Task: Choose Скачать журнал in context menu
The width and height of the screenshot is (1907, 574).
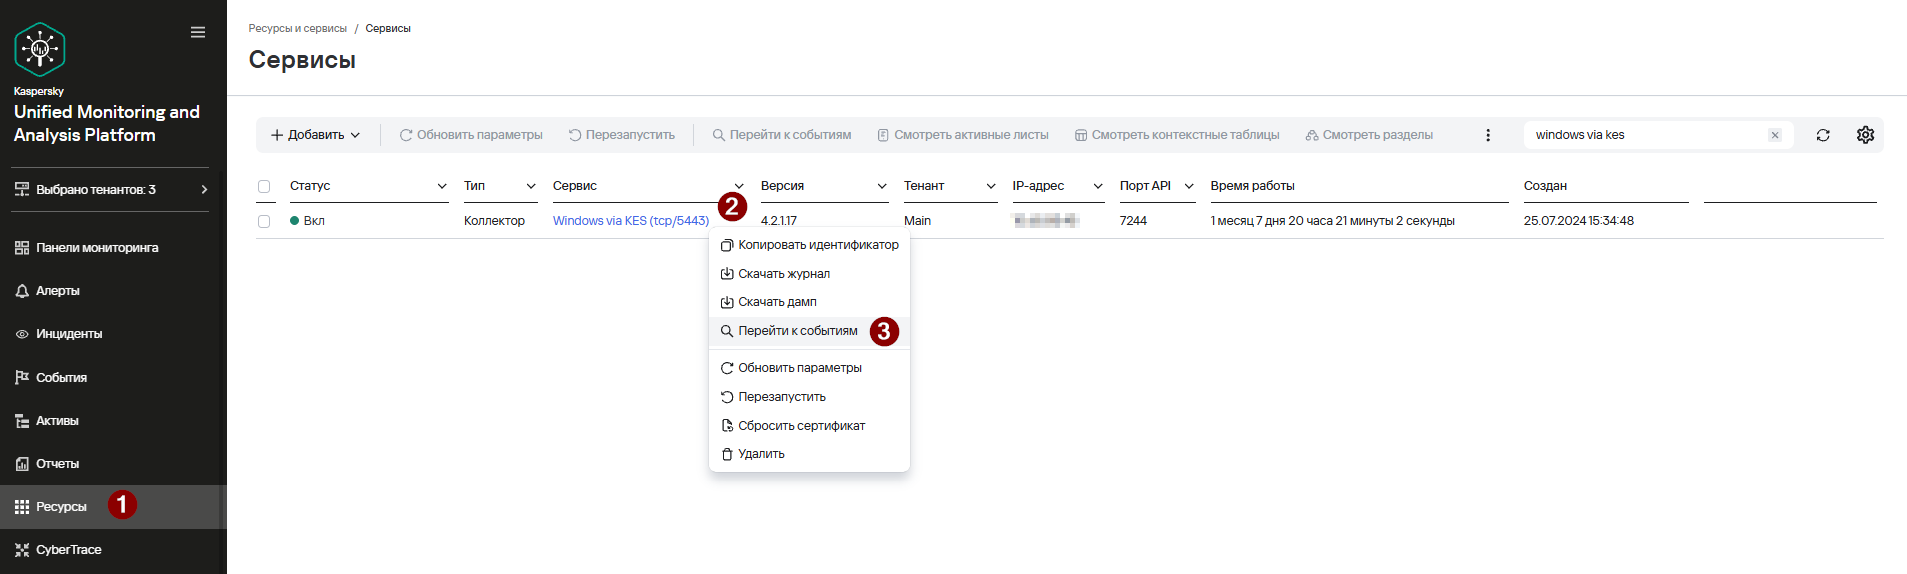Action: tap(809, 274)
